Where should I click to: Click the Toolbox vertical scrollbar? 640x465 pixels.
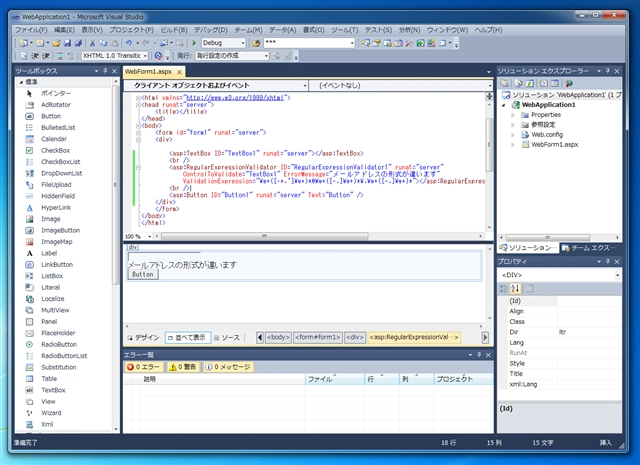tap(116, 185)
